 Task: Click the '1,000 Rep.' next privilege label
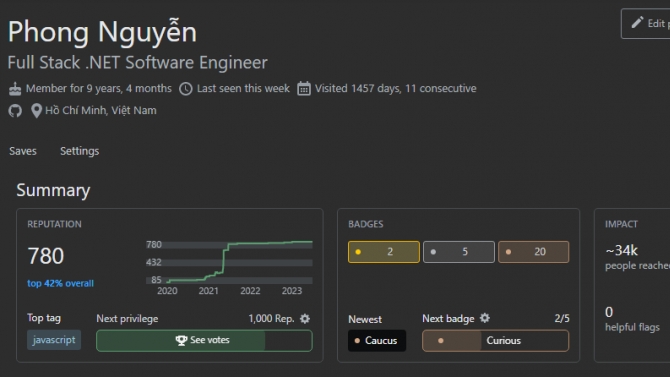pyautogui.click(x=271, y=319)
